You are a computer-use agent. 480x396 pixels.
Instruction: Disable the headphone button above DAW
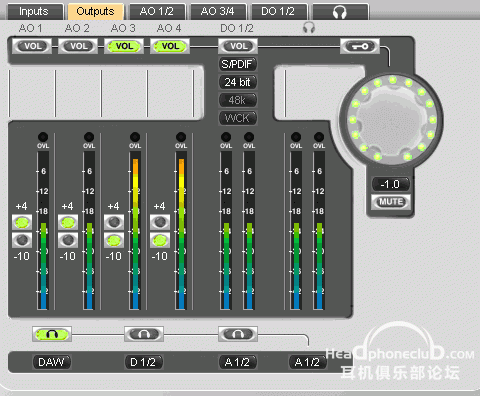tap(52, 334)
